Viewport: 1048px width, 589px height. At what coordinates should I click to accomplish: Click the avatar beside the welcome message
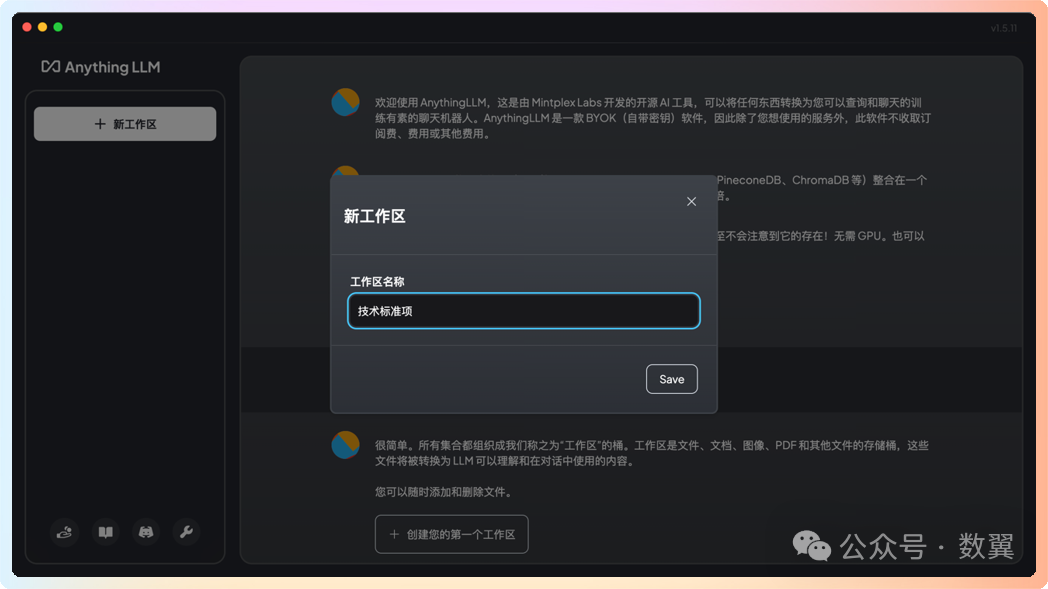(346, 102)
